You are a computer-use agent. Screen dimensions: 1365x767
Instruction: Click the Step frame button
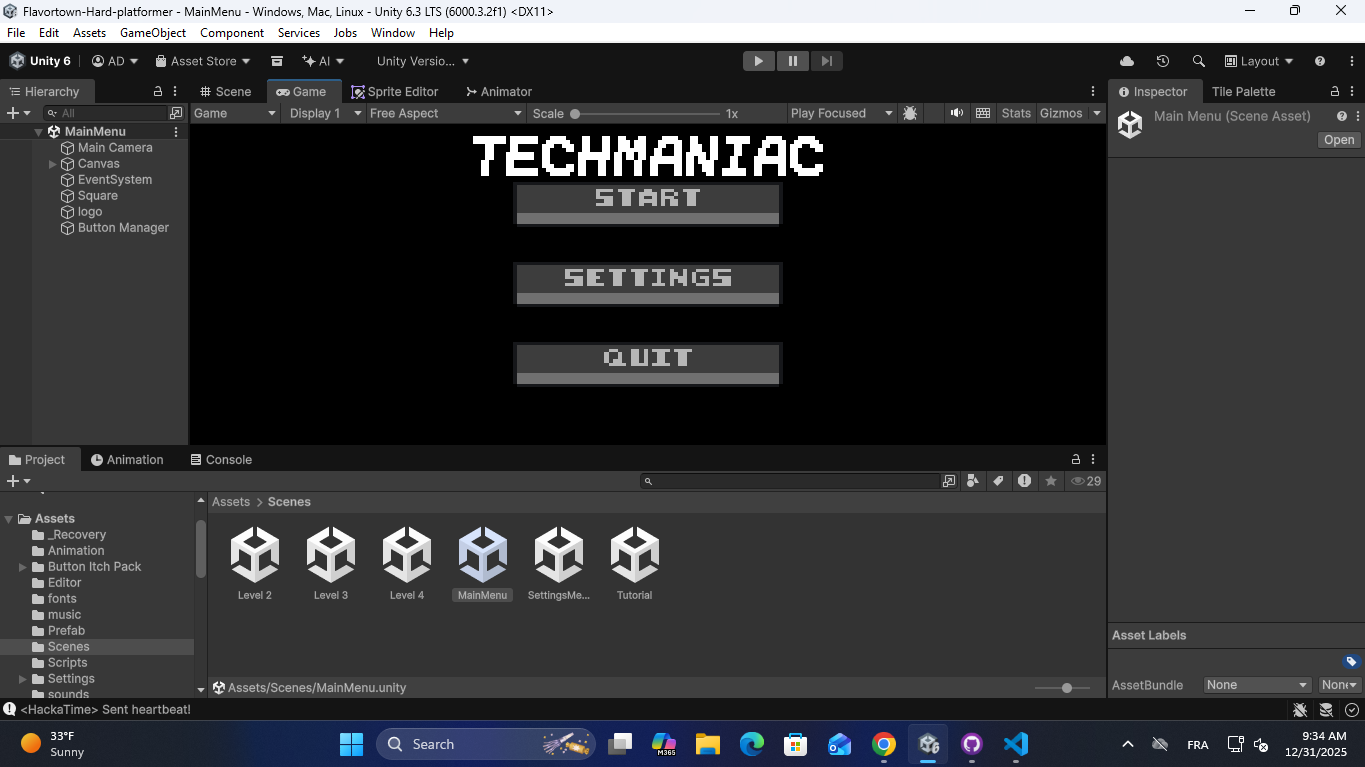[826, 61]
